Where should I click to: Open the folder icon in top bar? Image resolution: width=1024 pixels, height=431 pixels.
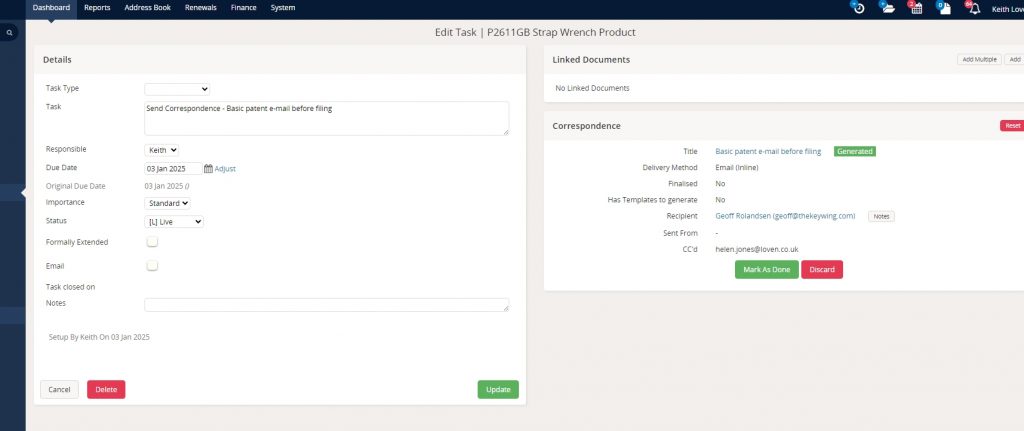click(x=887, y=8)
